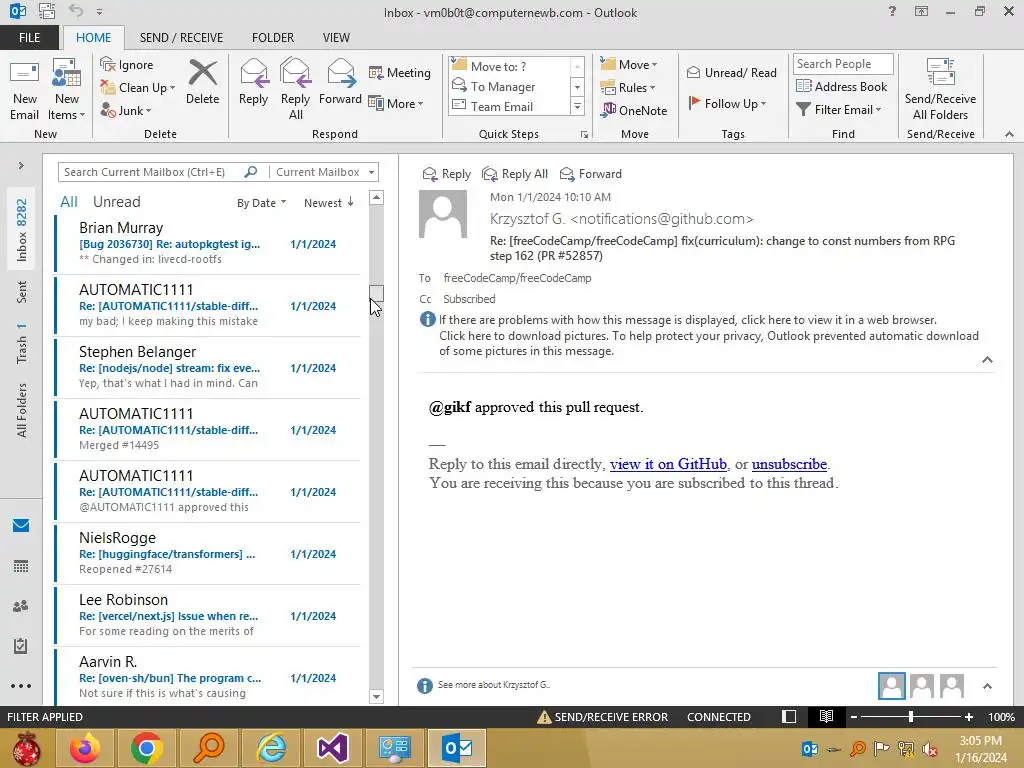1024x768 pixels.
Task: Expand the Quick Steps gallery
Action: pyautogui.click(x=577, y=106)
